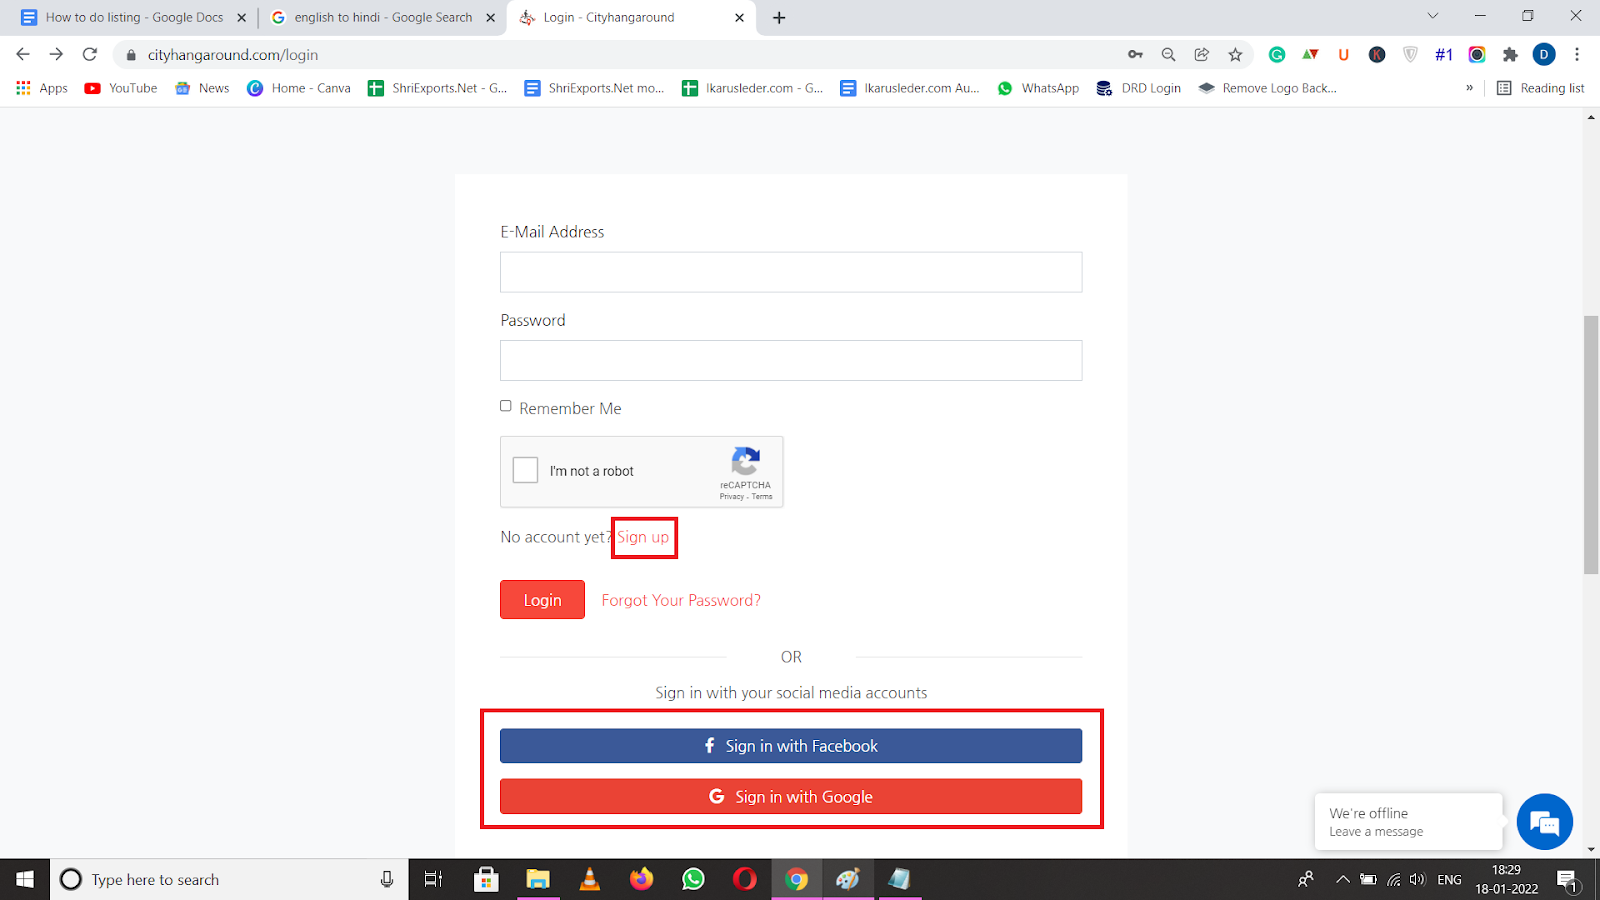Click the browser forward arrow
Viewport: 1600px width, 900px height.
click(56, 55)
